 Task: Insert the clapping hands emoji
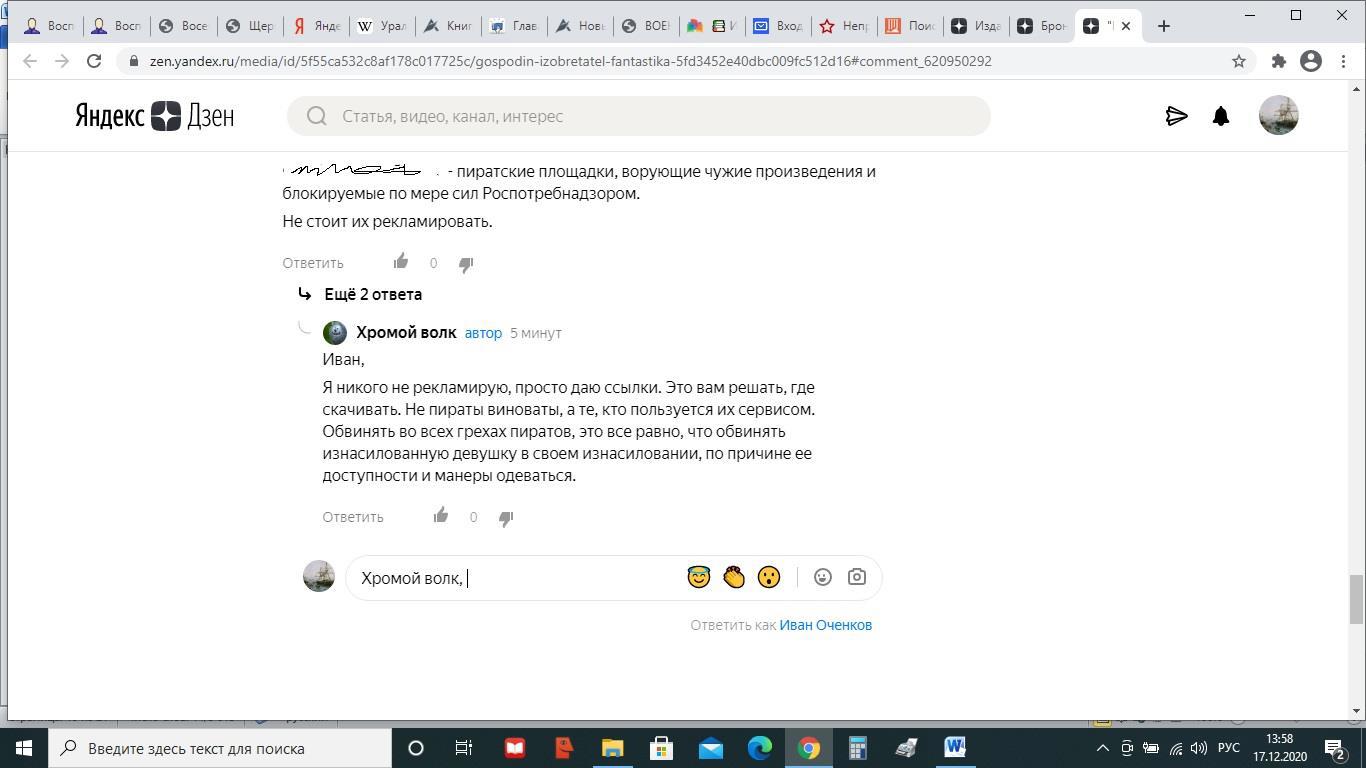click(x=734, y=577)
